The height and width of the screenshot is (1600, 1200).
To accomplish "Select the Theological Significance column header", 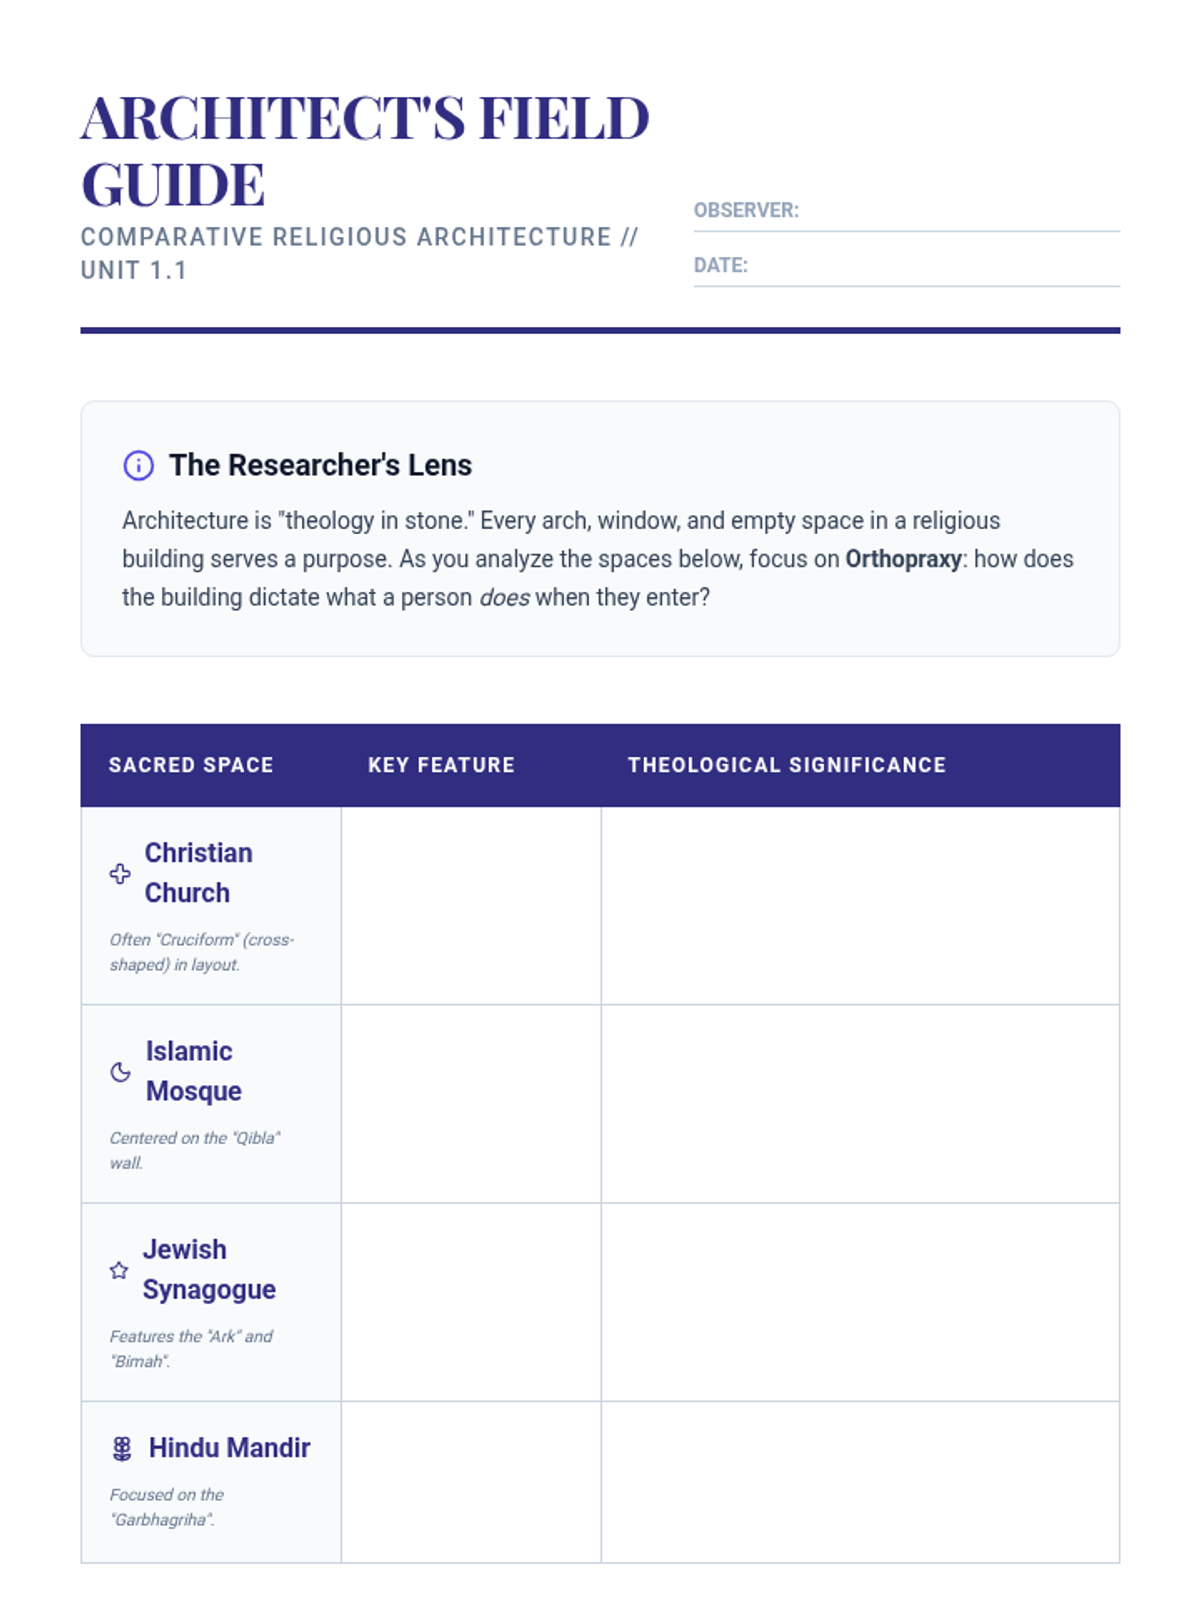I will coord(786,765).
